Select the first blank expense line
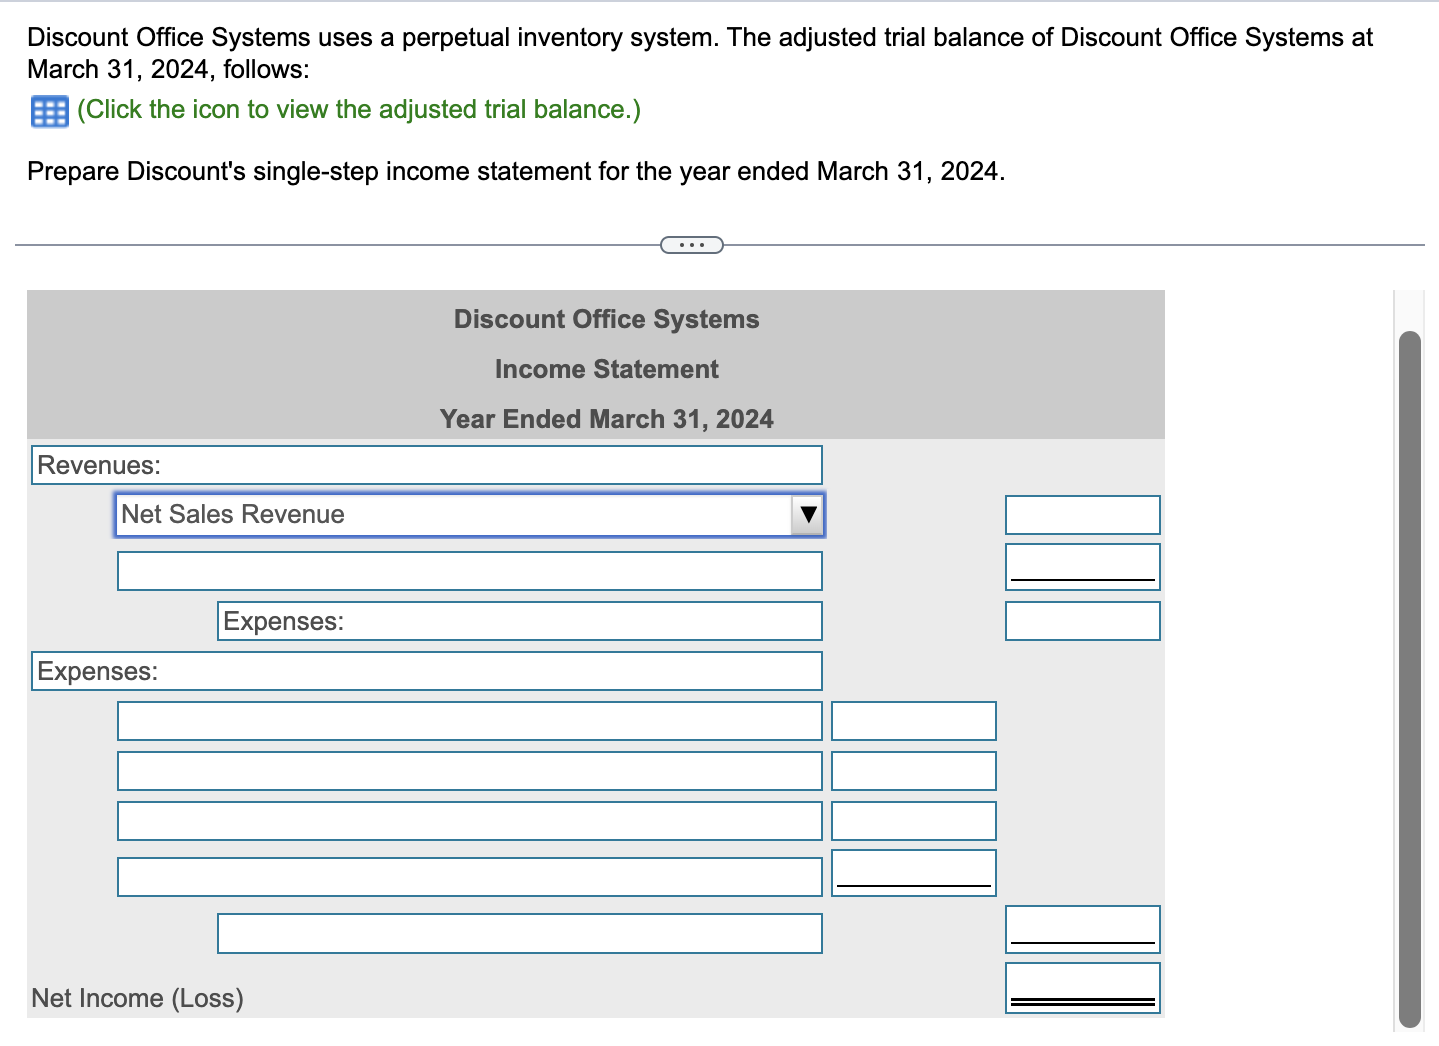The image size is (1439, 1046). click(x=469, y=720)
